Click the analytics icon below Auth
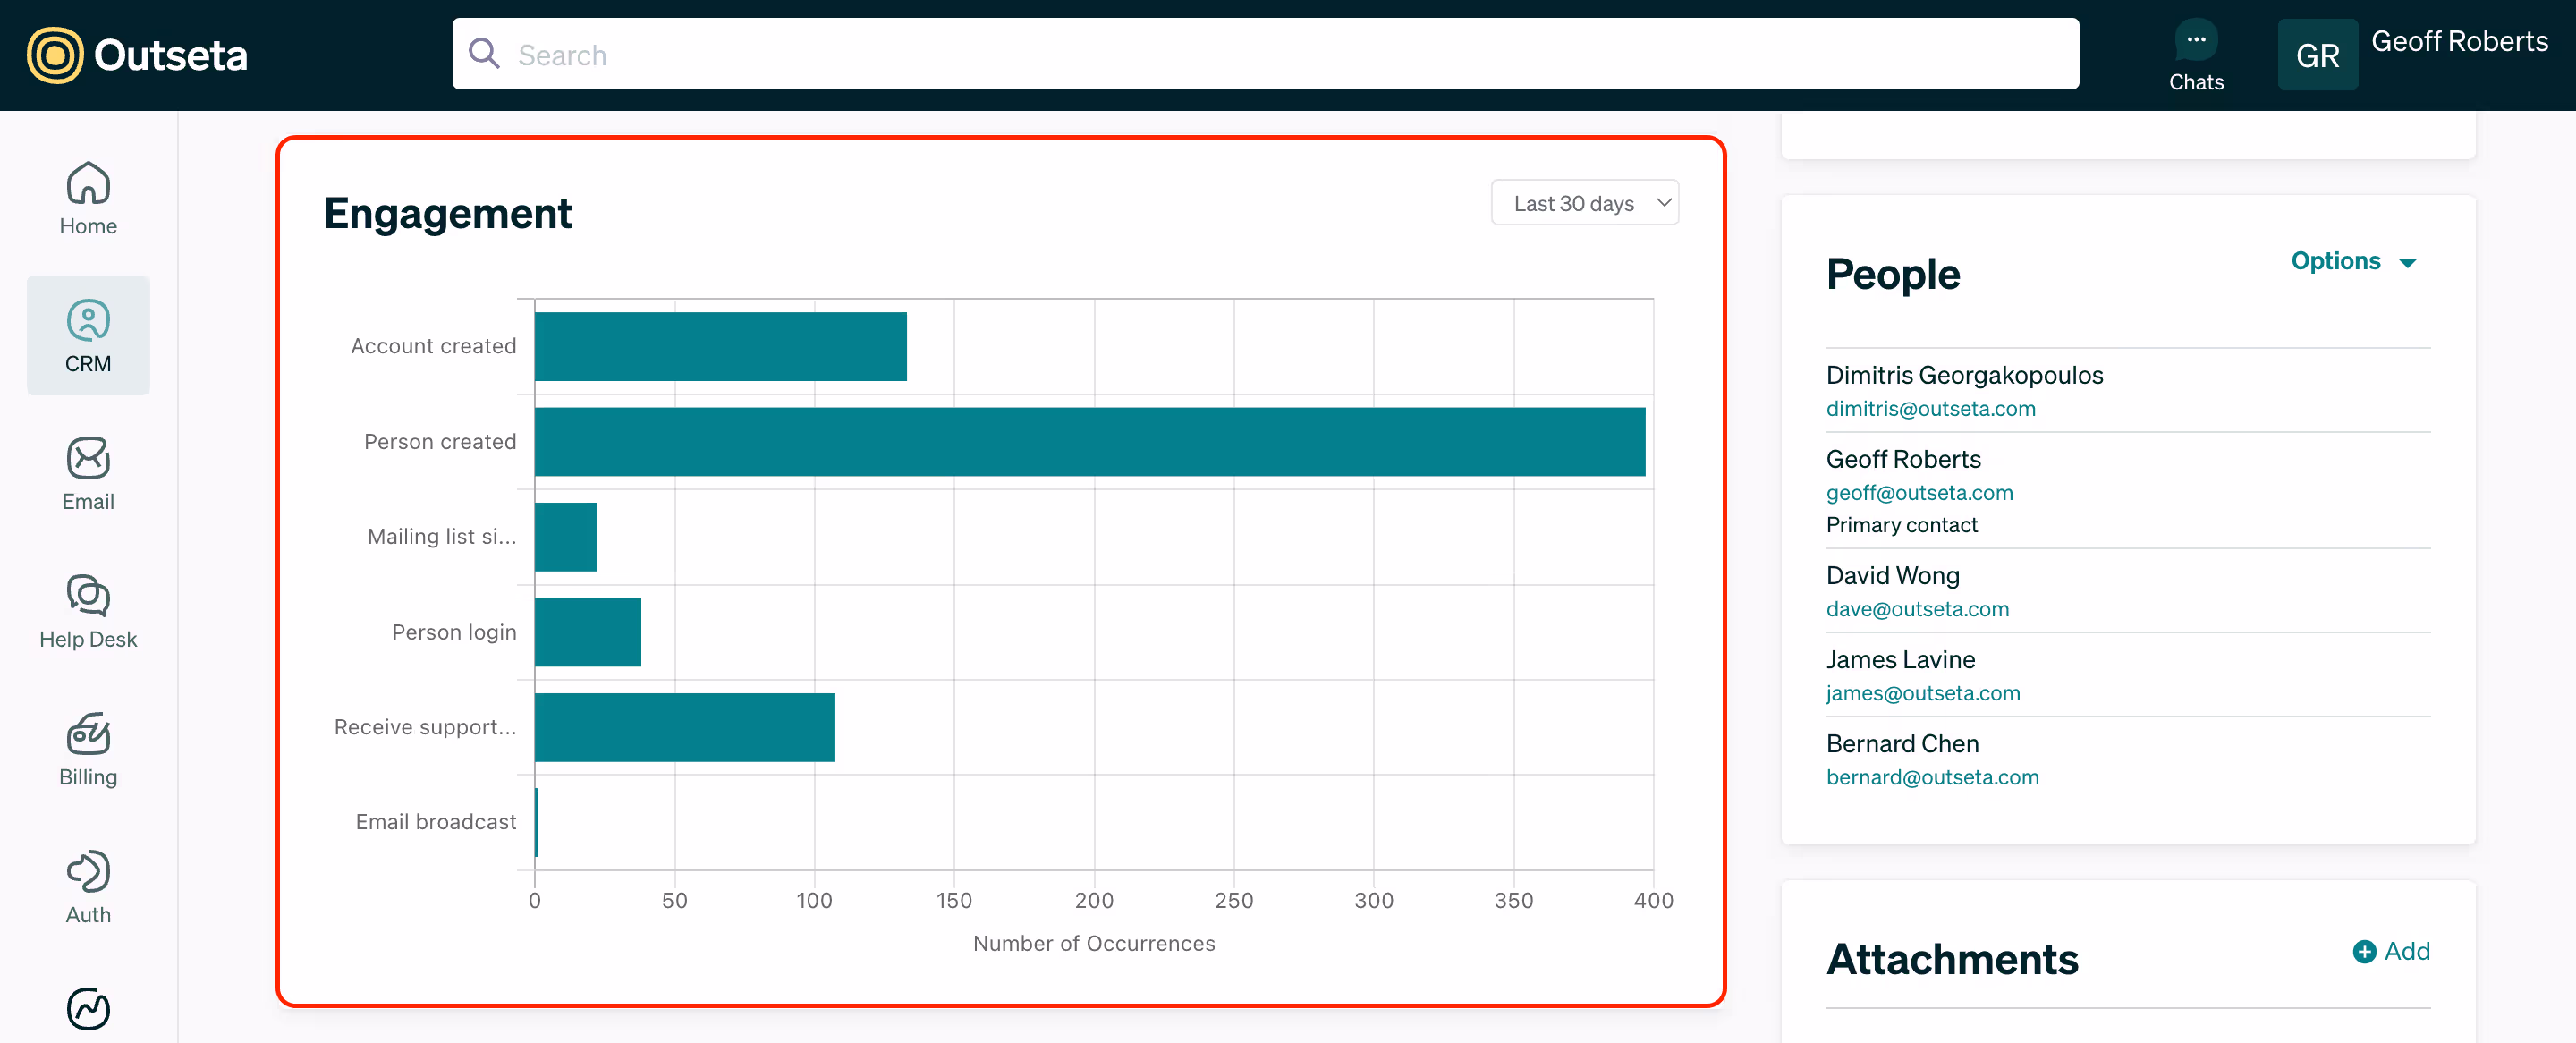 88,1008
